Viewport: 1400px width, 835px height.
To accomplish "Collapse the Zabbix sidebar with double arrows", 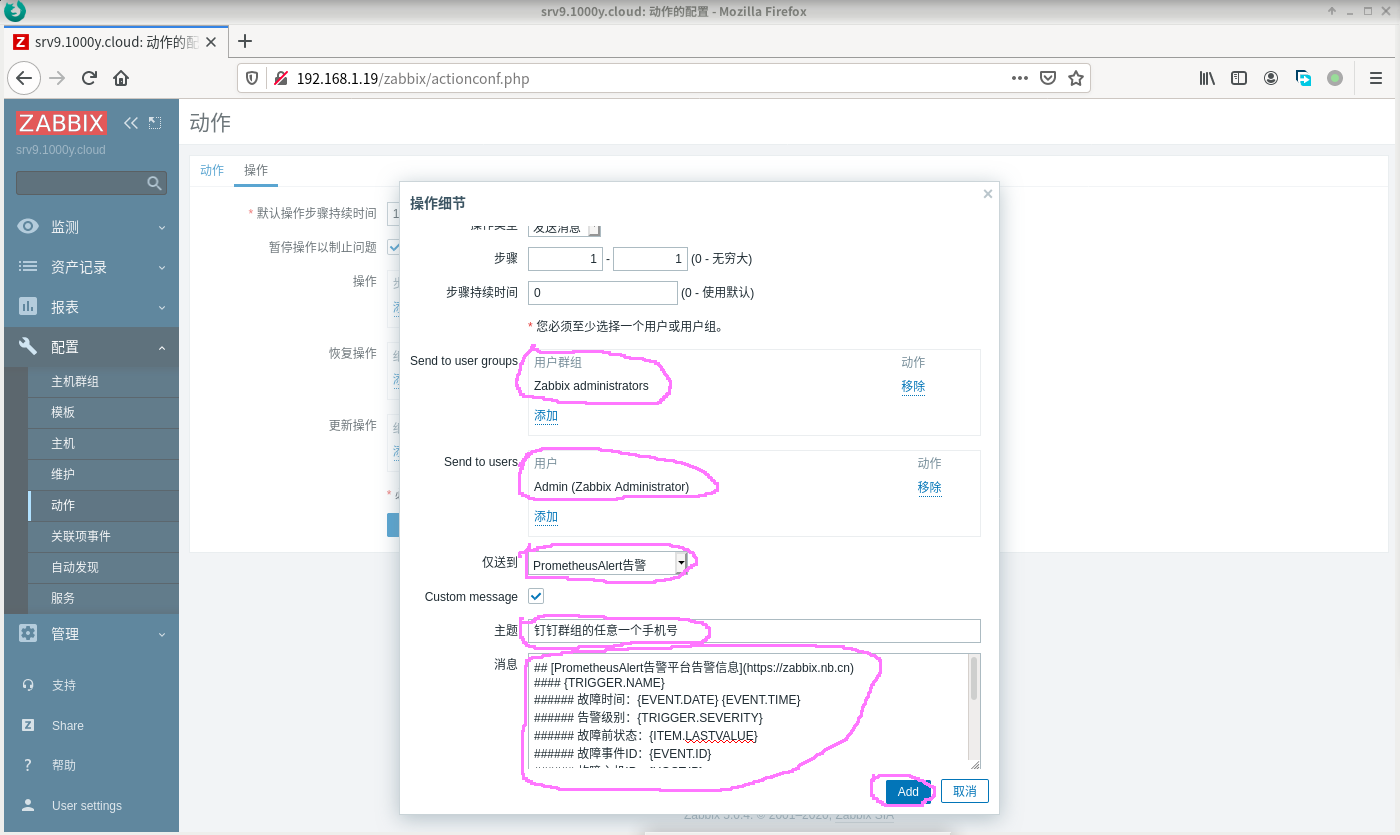I will (x=131, y=123).
